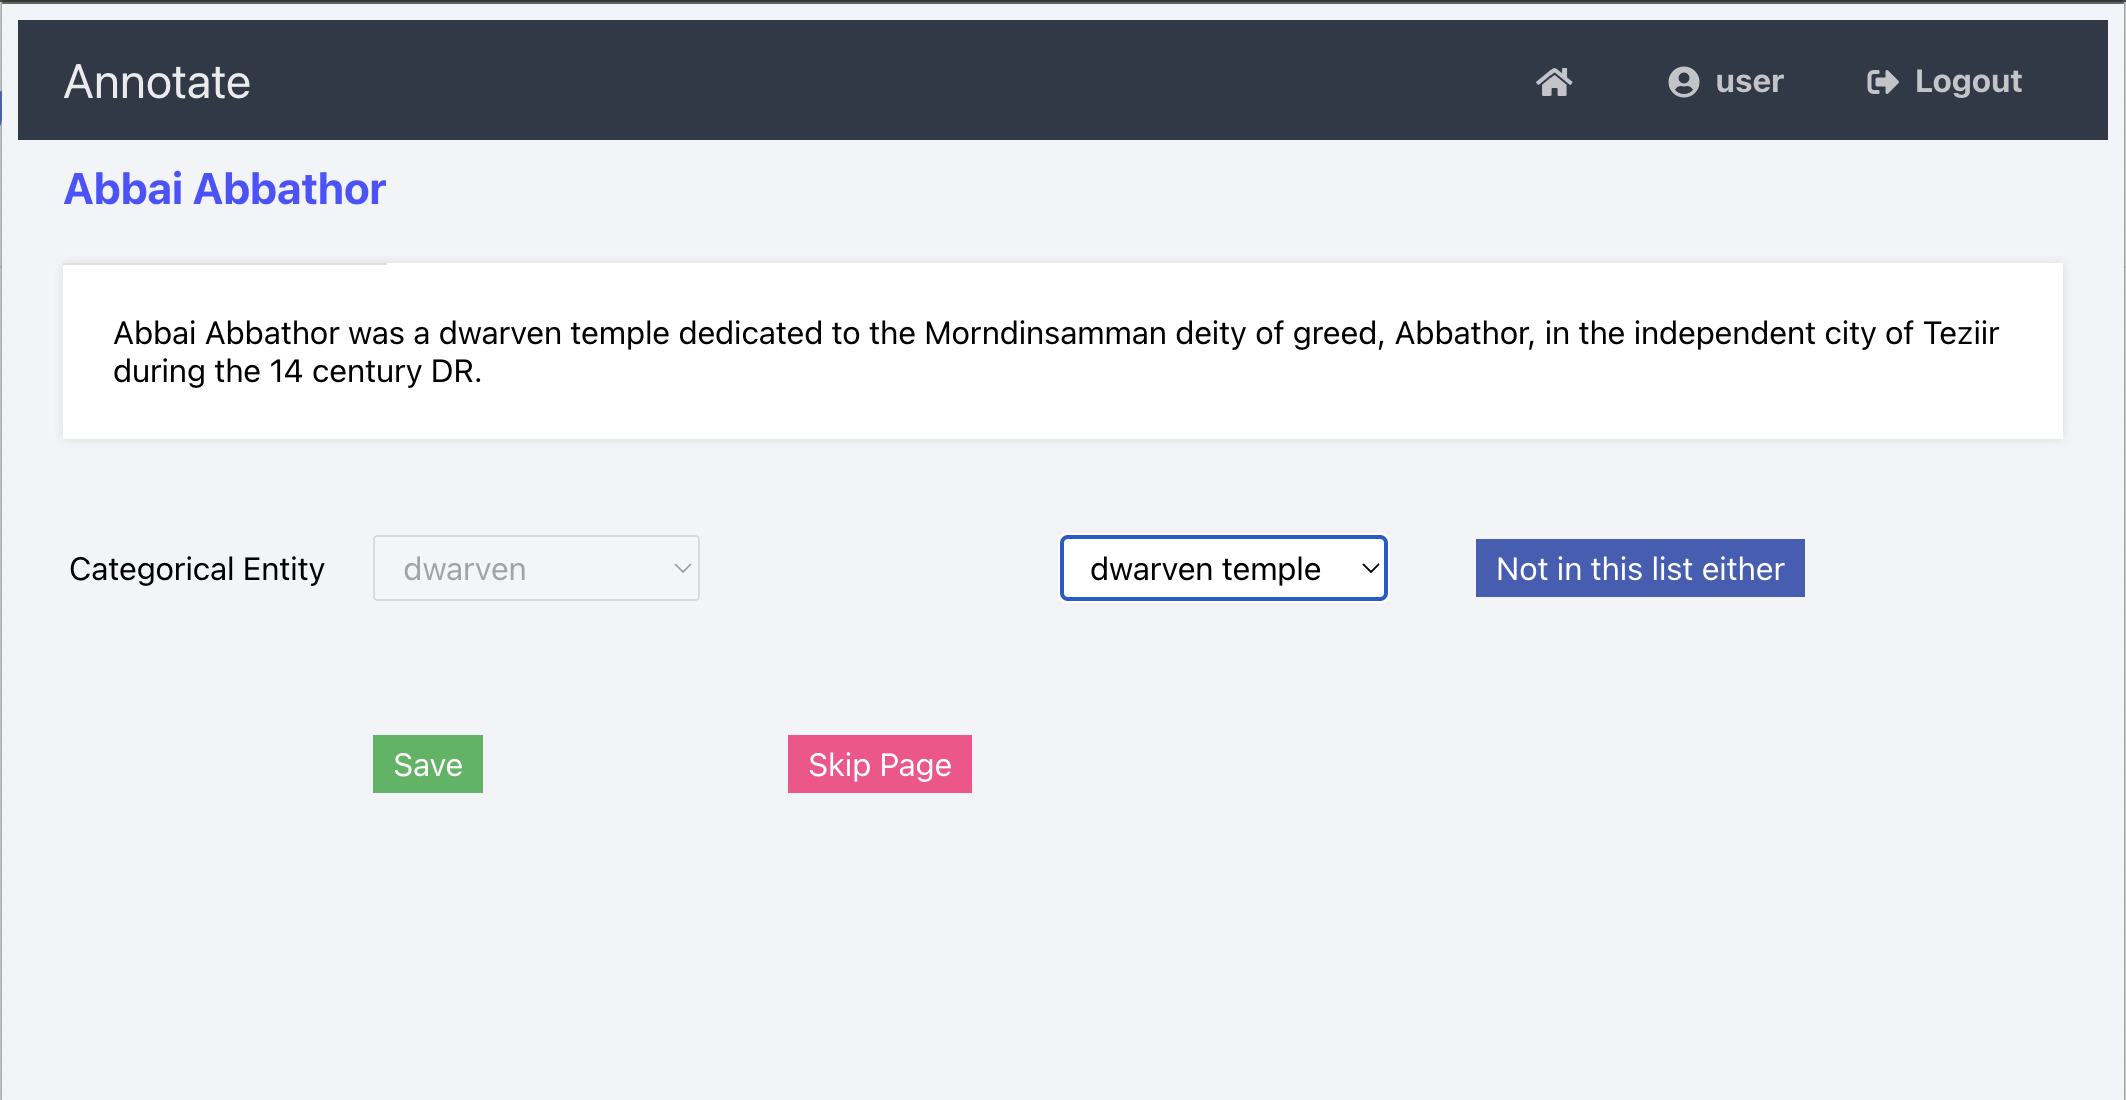This screenshot has width=2126, height=1100.
Task: Click the Categorical Entity label
Action: pyautogui.click(x=197, y=569)
